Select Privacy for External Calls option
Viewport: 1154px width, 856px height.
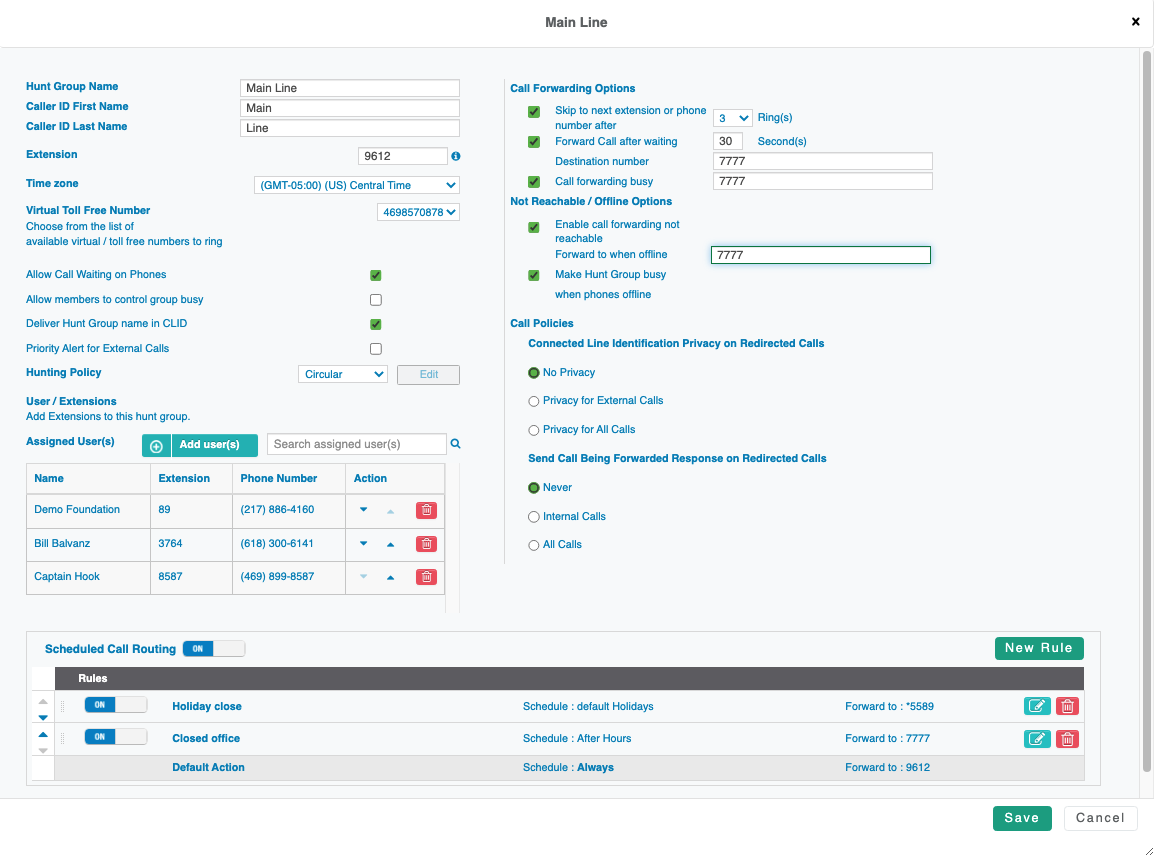(x=534, y=401)
